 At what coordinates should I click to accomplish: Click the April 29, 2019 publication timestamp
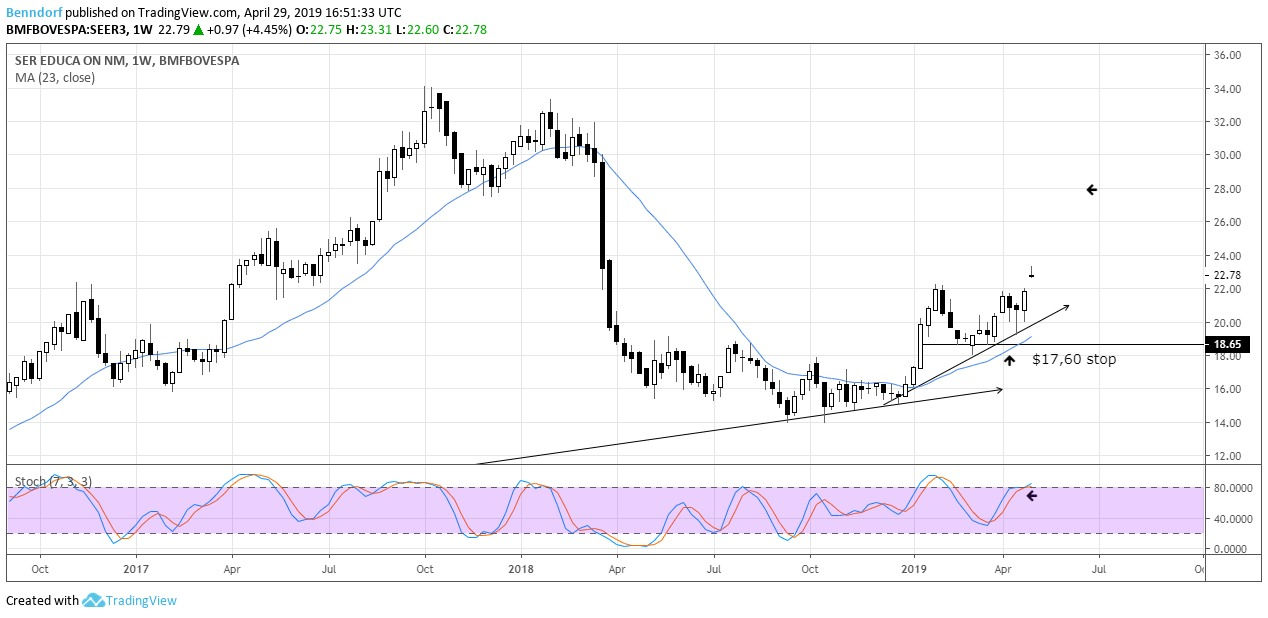(324, 13)
